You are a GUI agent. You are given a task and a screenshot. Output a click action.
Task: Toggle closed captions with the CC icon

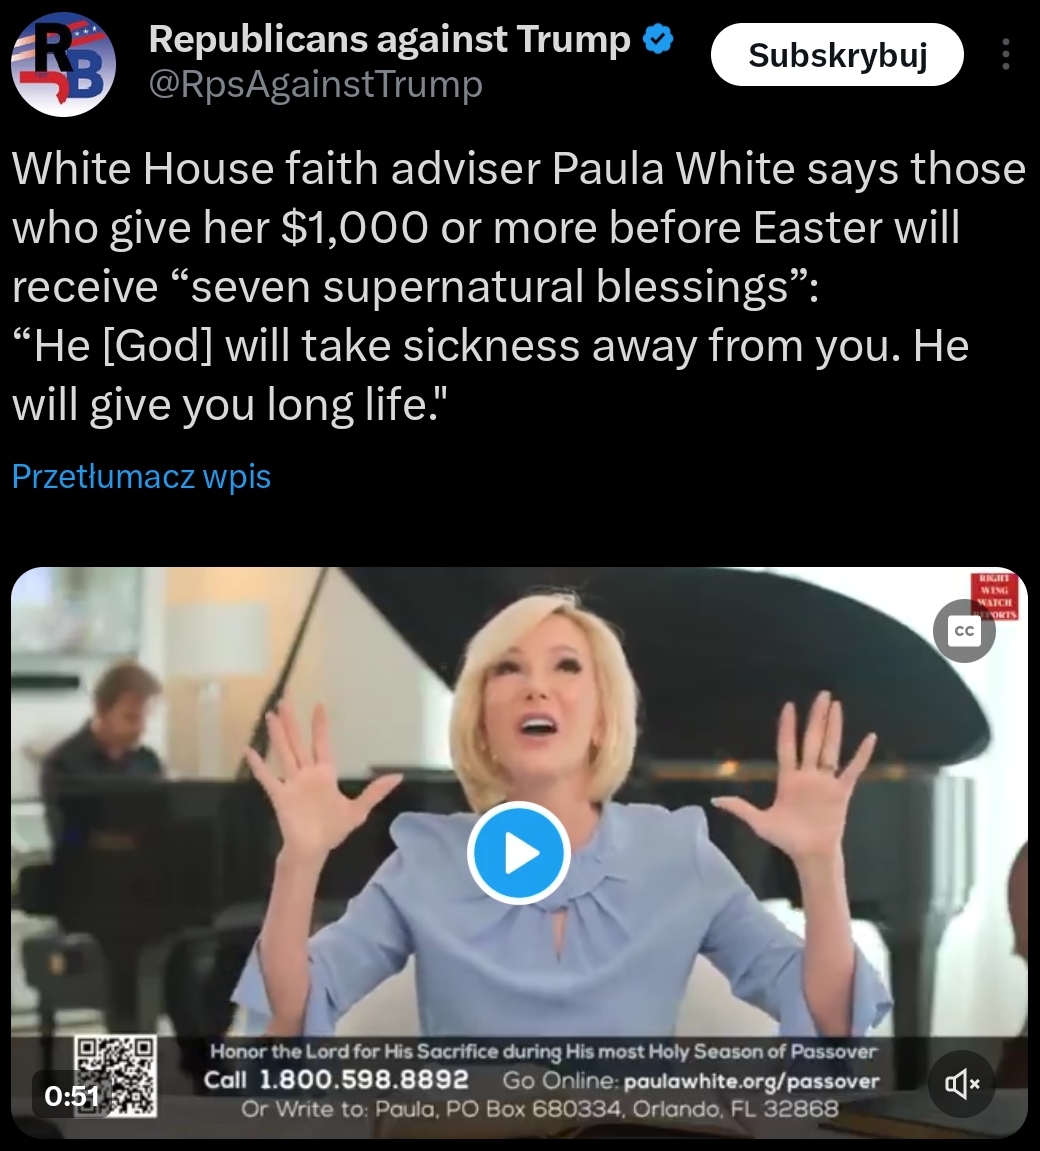[x=964, y=631]
